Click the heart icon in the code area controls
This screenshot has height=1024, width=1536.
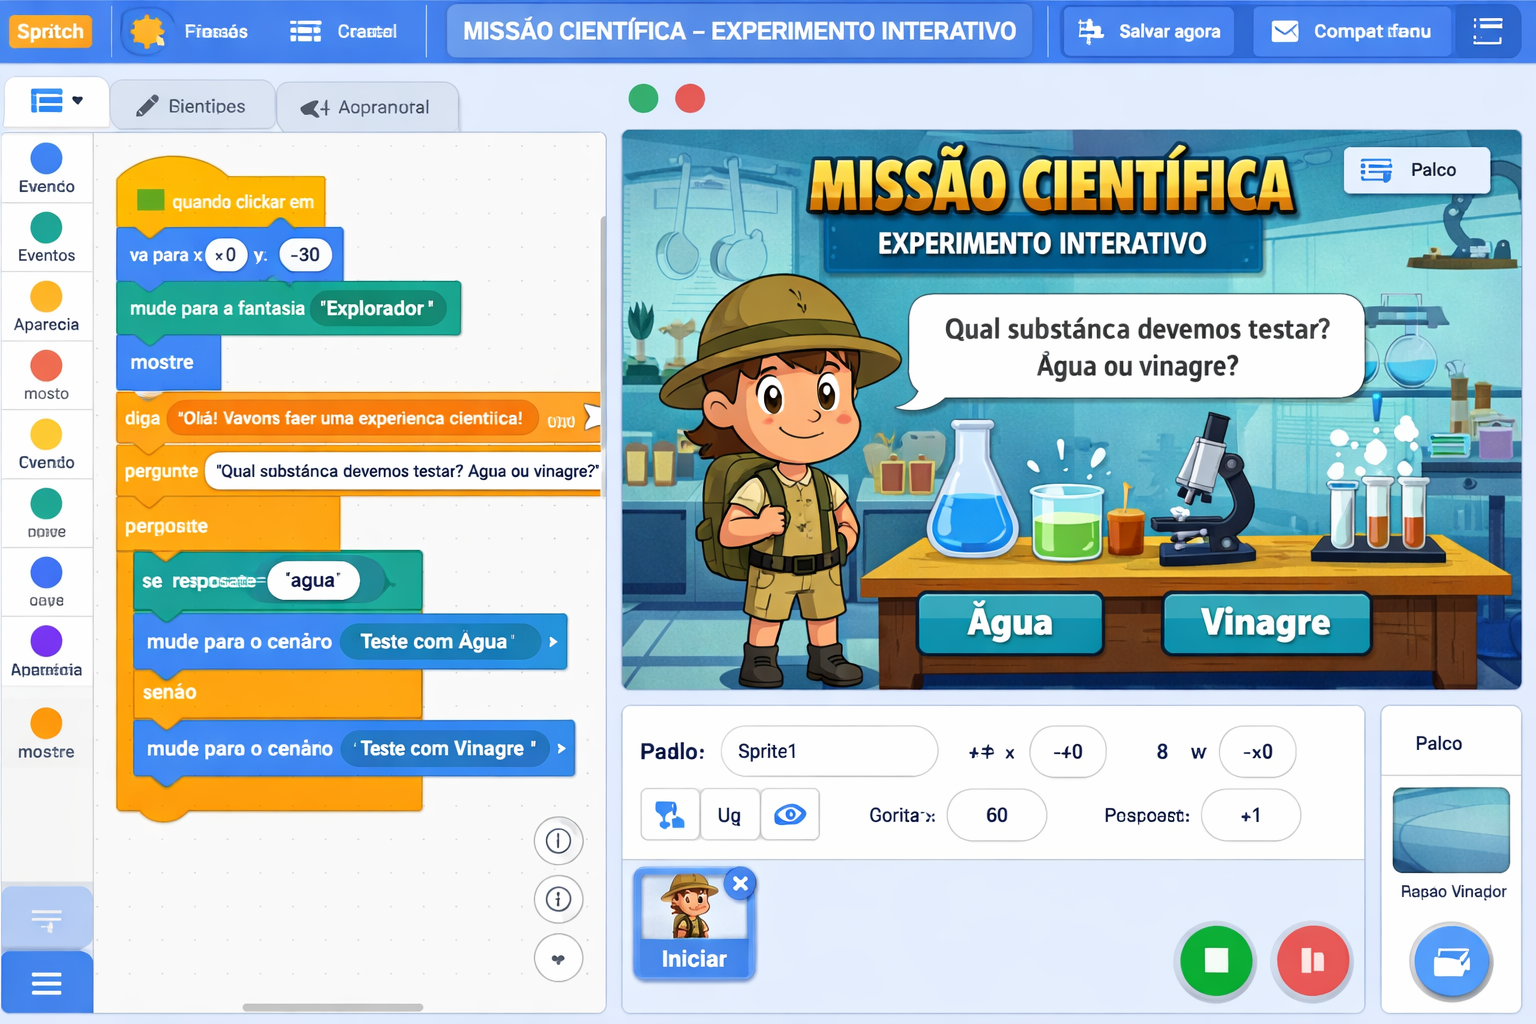pos(559,958)
